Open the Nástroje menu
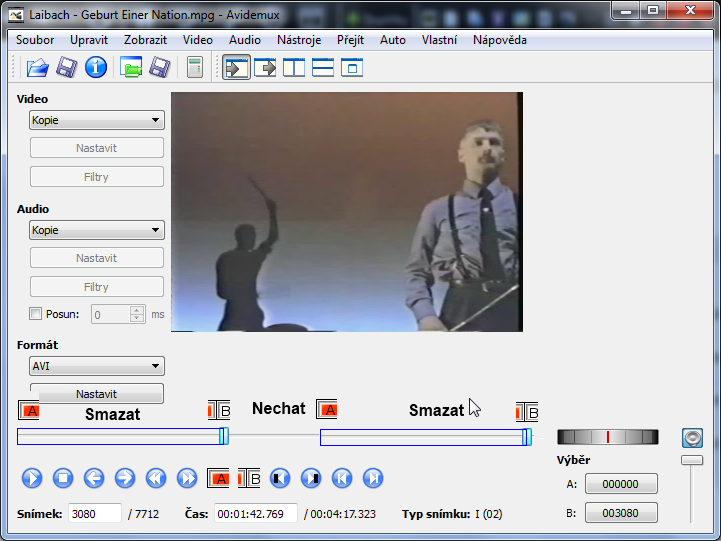Image resolution: width=721 pixels, height=541 pixels. (x=299, y=40)
